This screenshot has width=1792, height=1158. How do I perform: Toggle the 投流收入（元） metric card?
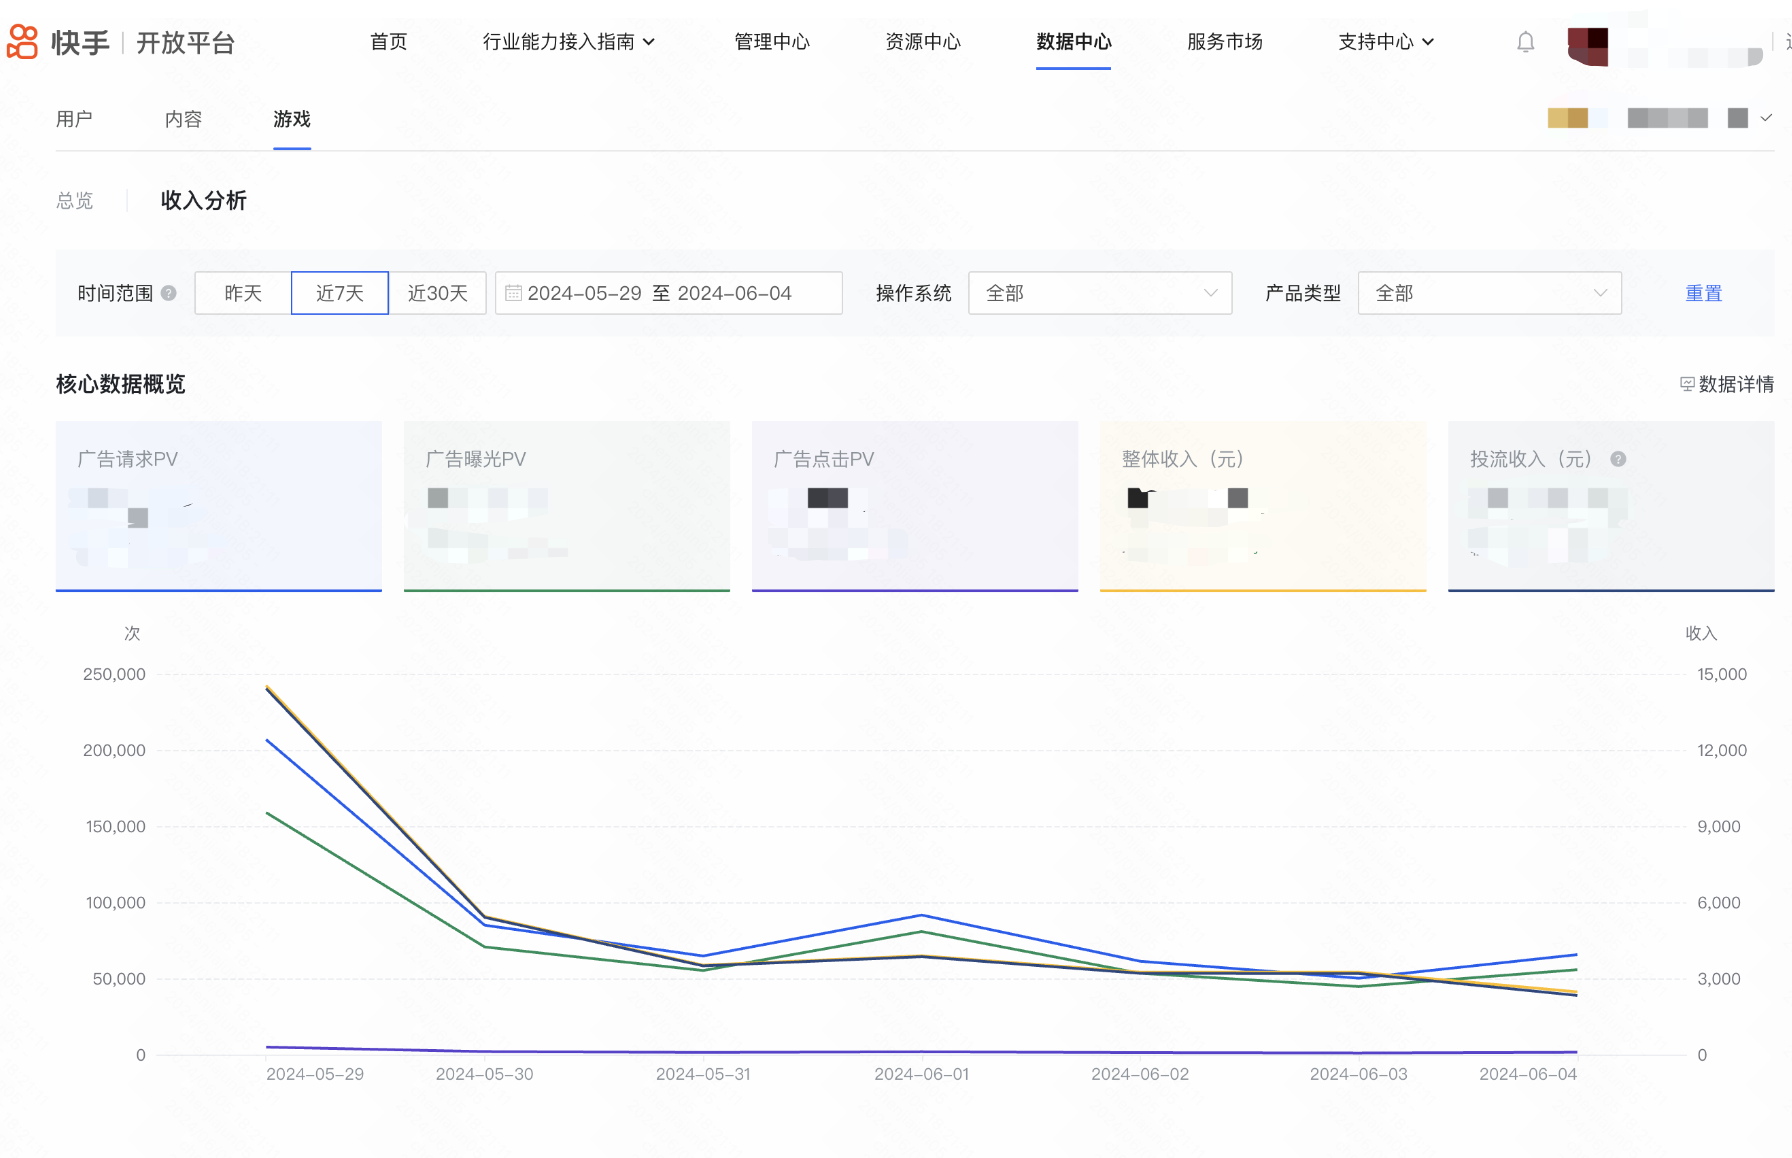coord(1611,506)
